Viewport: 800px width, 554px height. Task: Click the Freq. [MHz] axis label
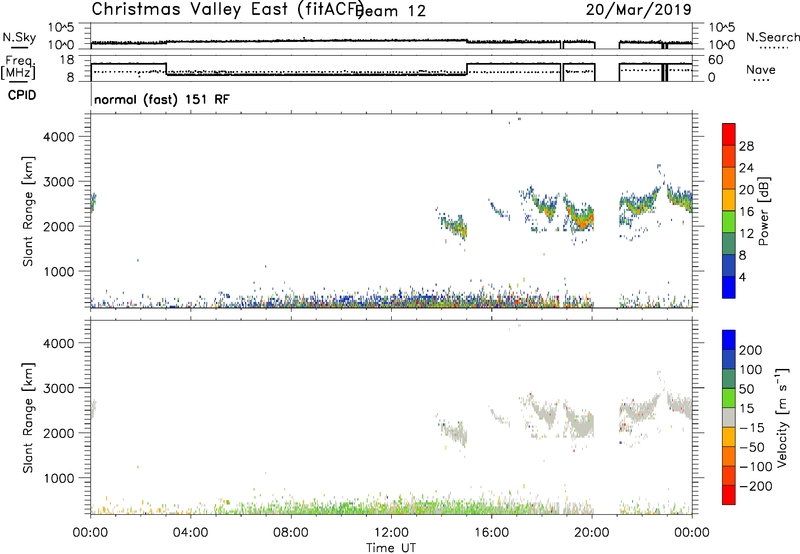[18, 67]
